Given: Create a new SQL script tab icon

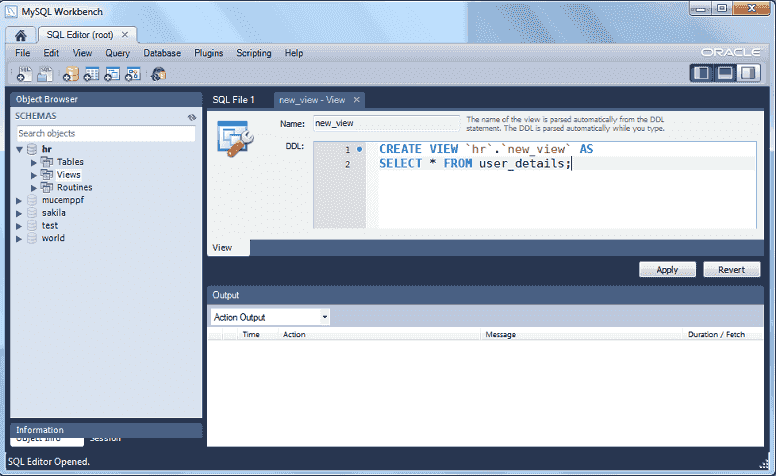Looking at the screenshot, I should (24, 74).
